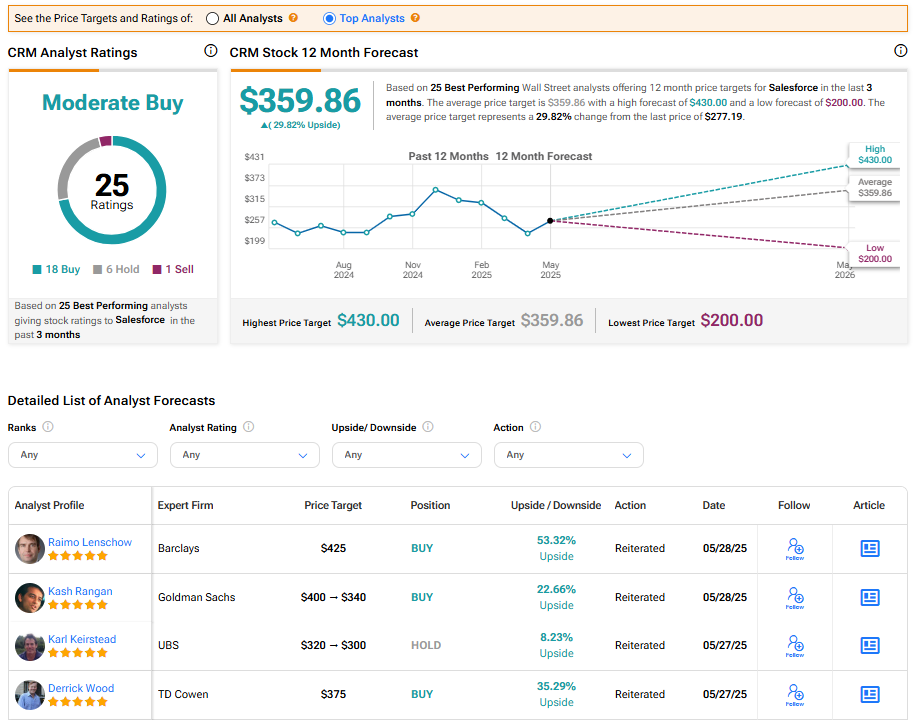Select the All Analysts radio button
Image resolution: width=916 pixels, height=720 pixels.
pos(213,19)
